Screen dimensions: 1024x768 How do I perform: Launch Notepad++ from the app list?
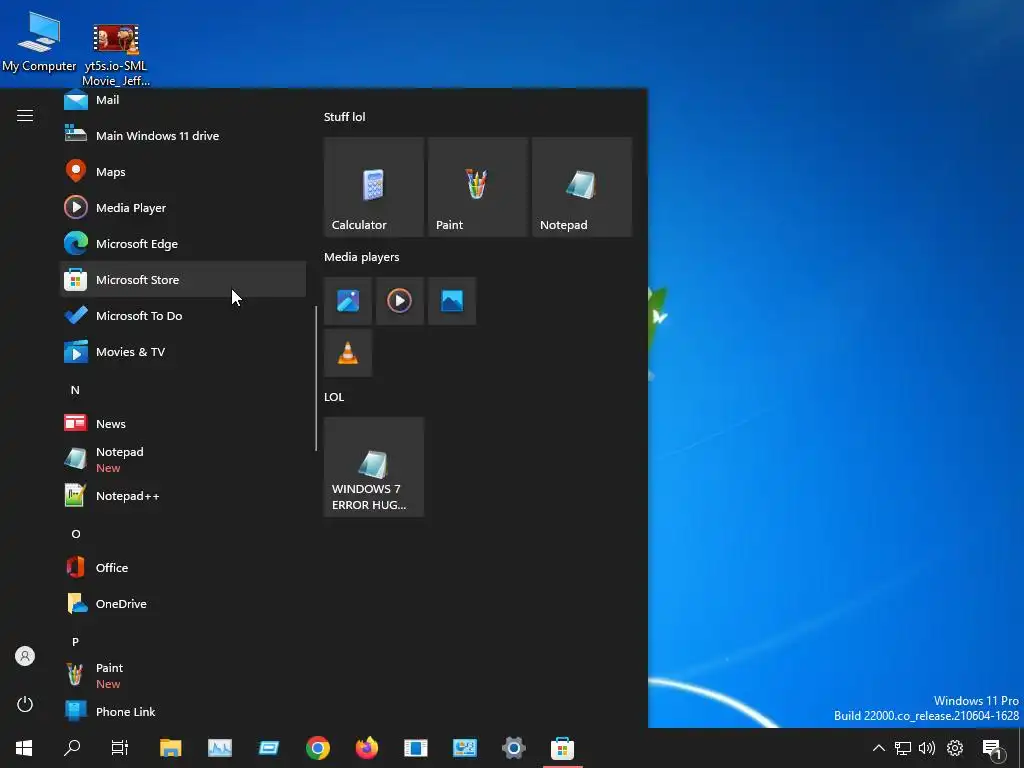(x=183, y=496)
